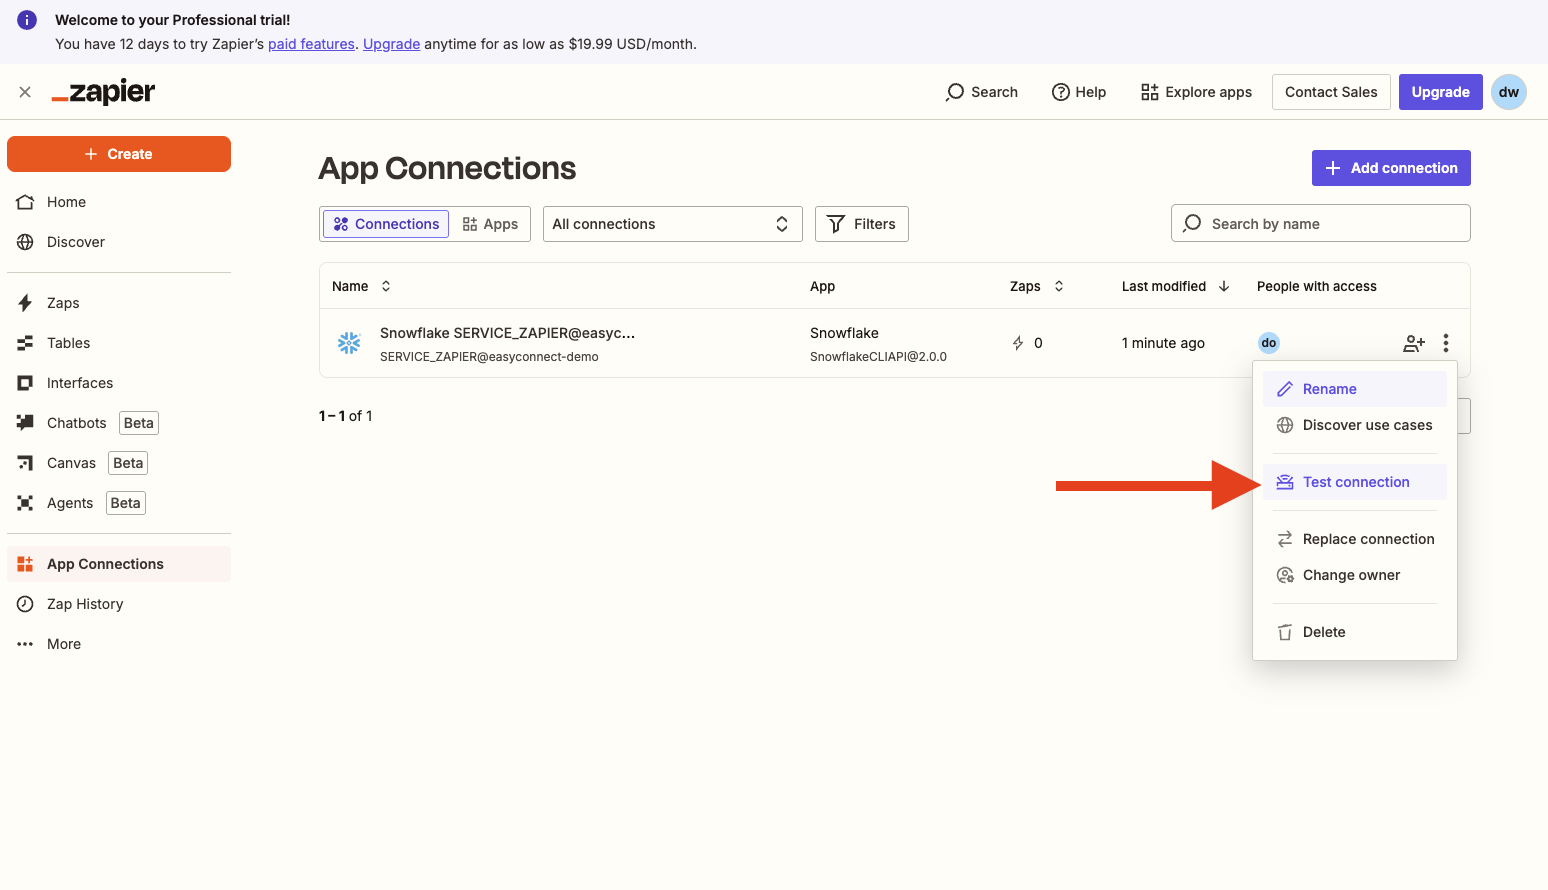Click the 'do' access avatar
Screen dimensions: 1548x890
click(x=1268, y=343)
